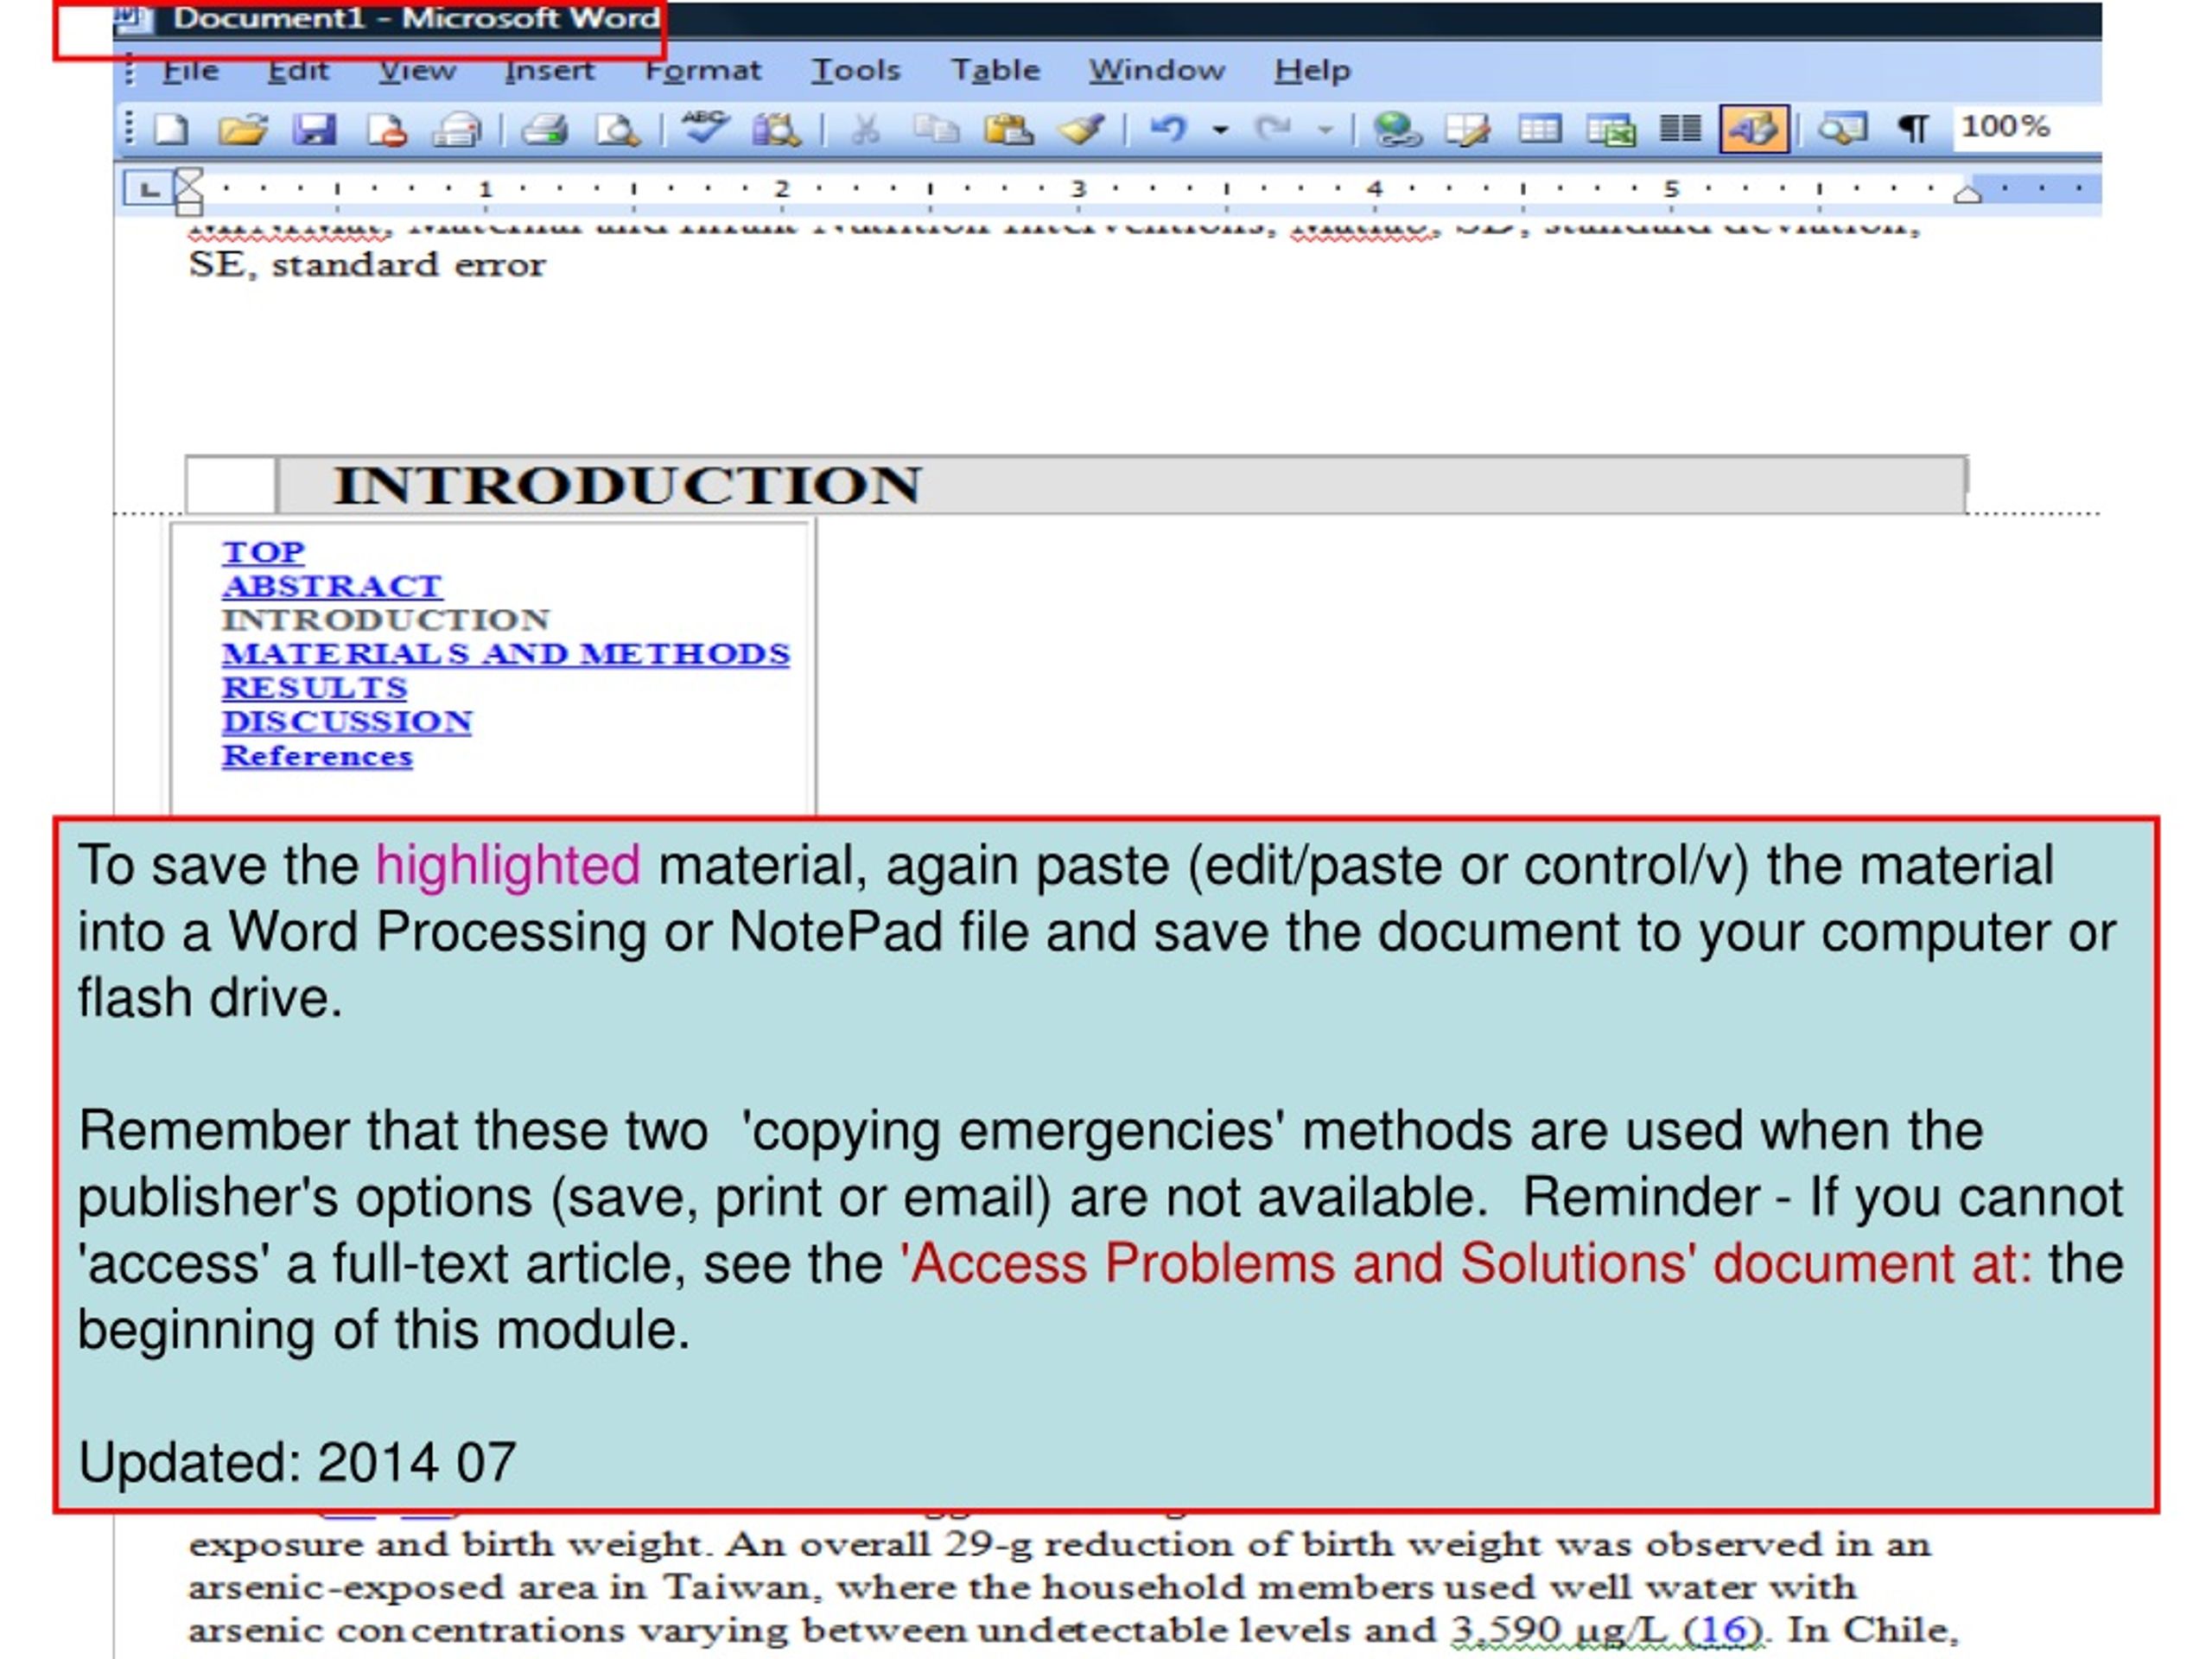The image size is (2212, 1659).
Task: Toggle the Document Map icon
Action: (1842, 130)
